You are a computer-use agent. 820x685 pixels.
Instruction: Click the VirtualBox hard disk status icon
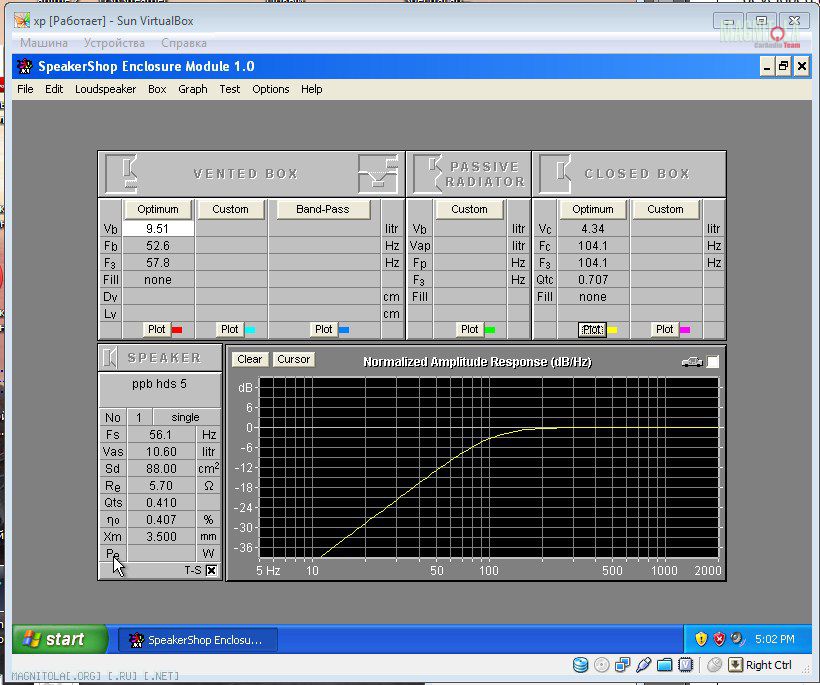pyautogui.click(x=581, y=665)
